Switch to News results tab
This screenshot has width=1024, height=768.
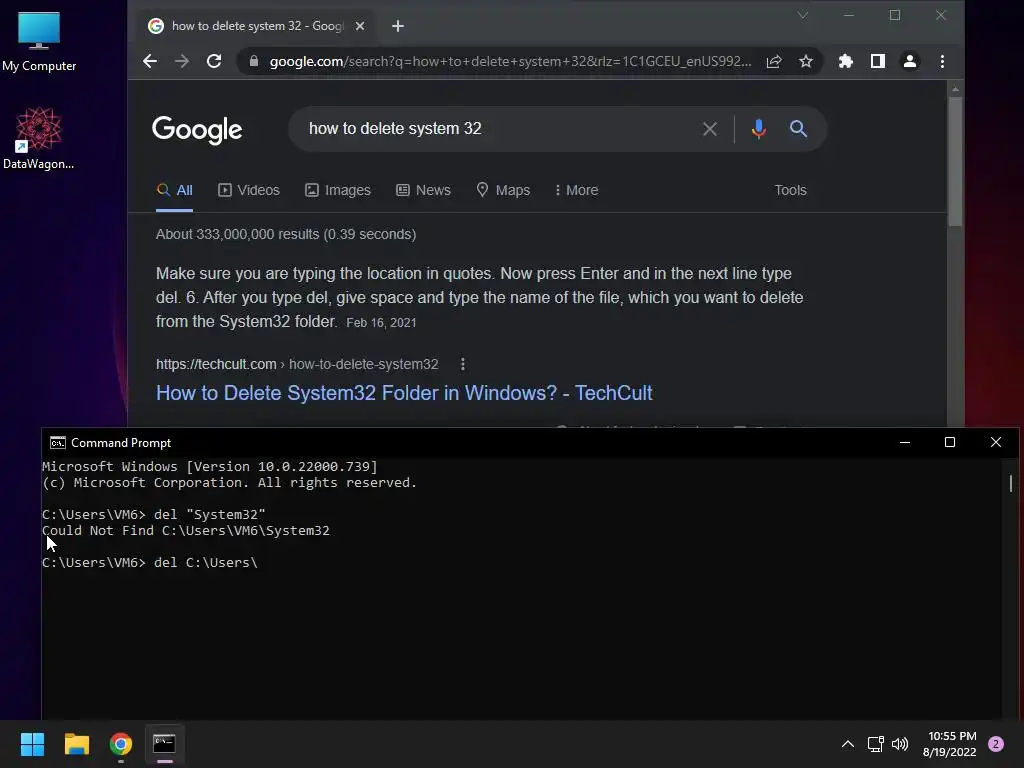tap(423, 190)
